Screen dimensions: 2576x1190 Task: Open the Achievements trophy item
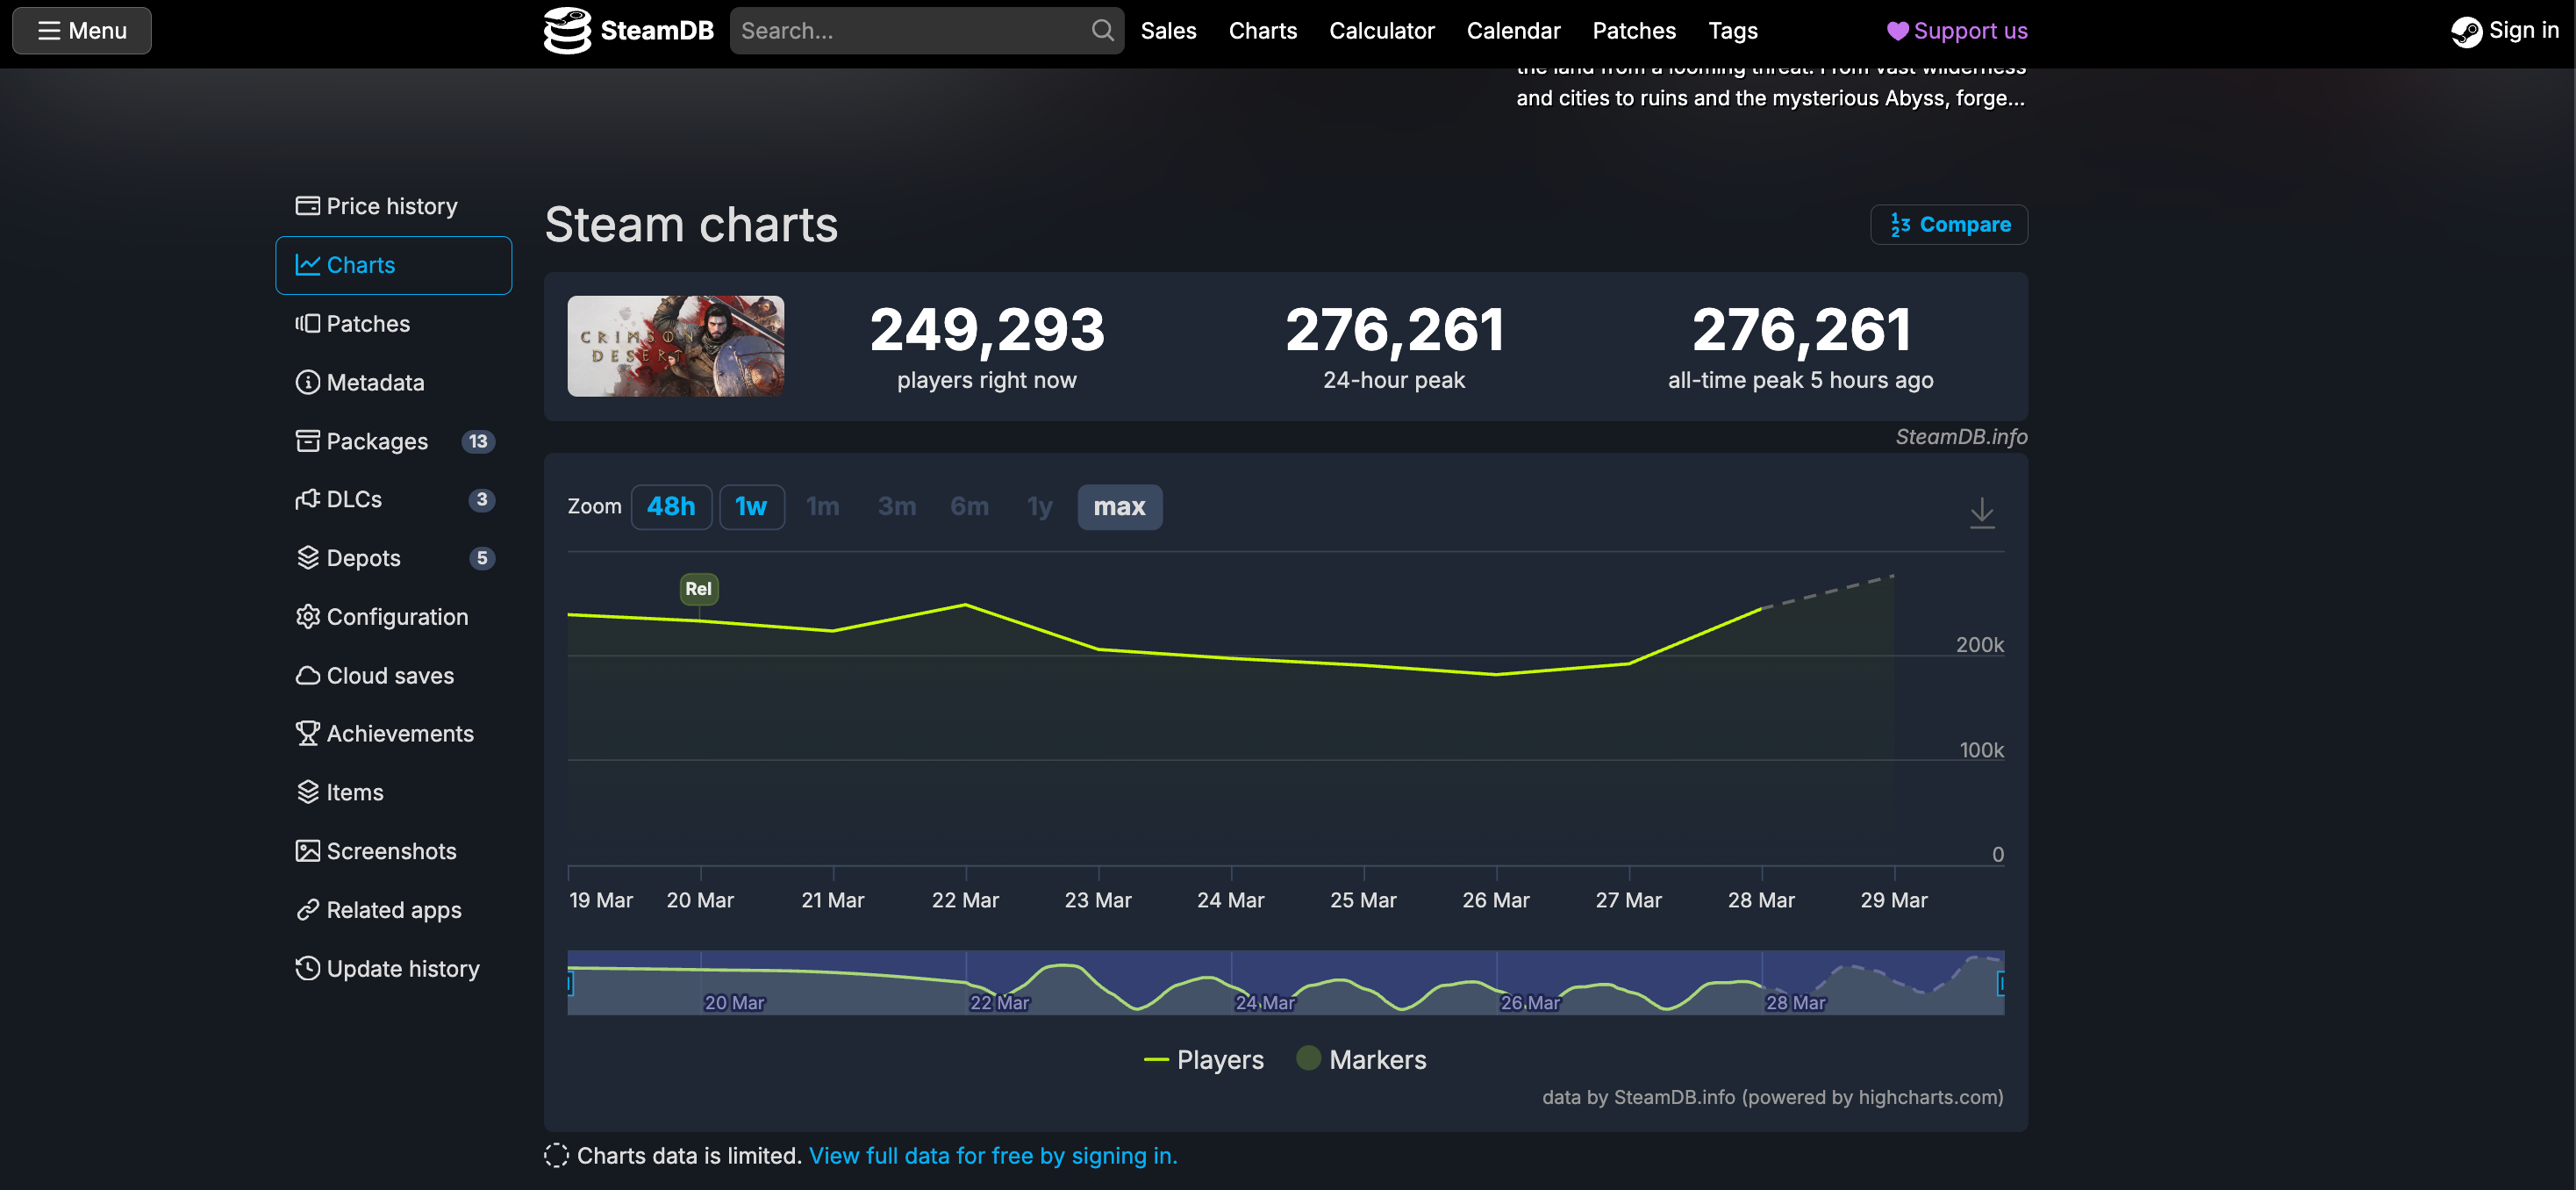399,733
